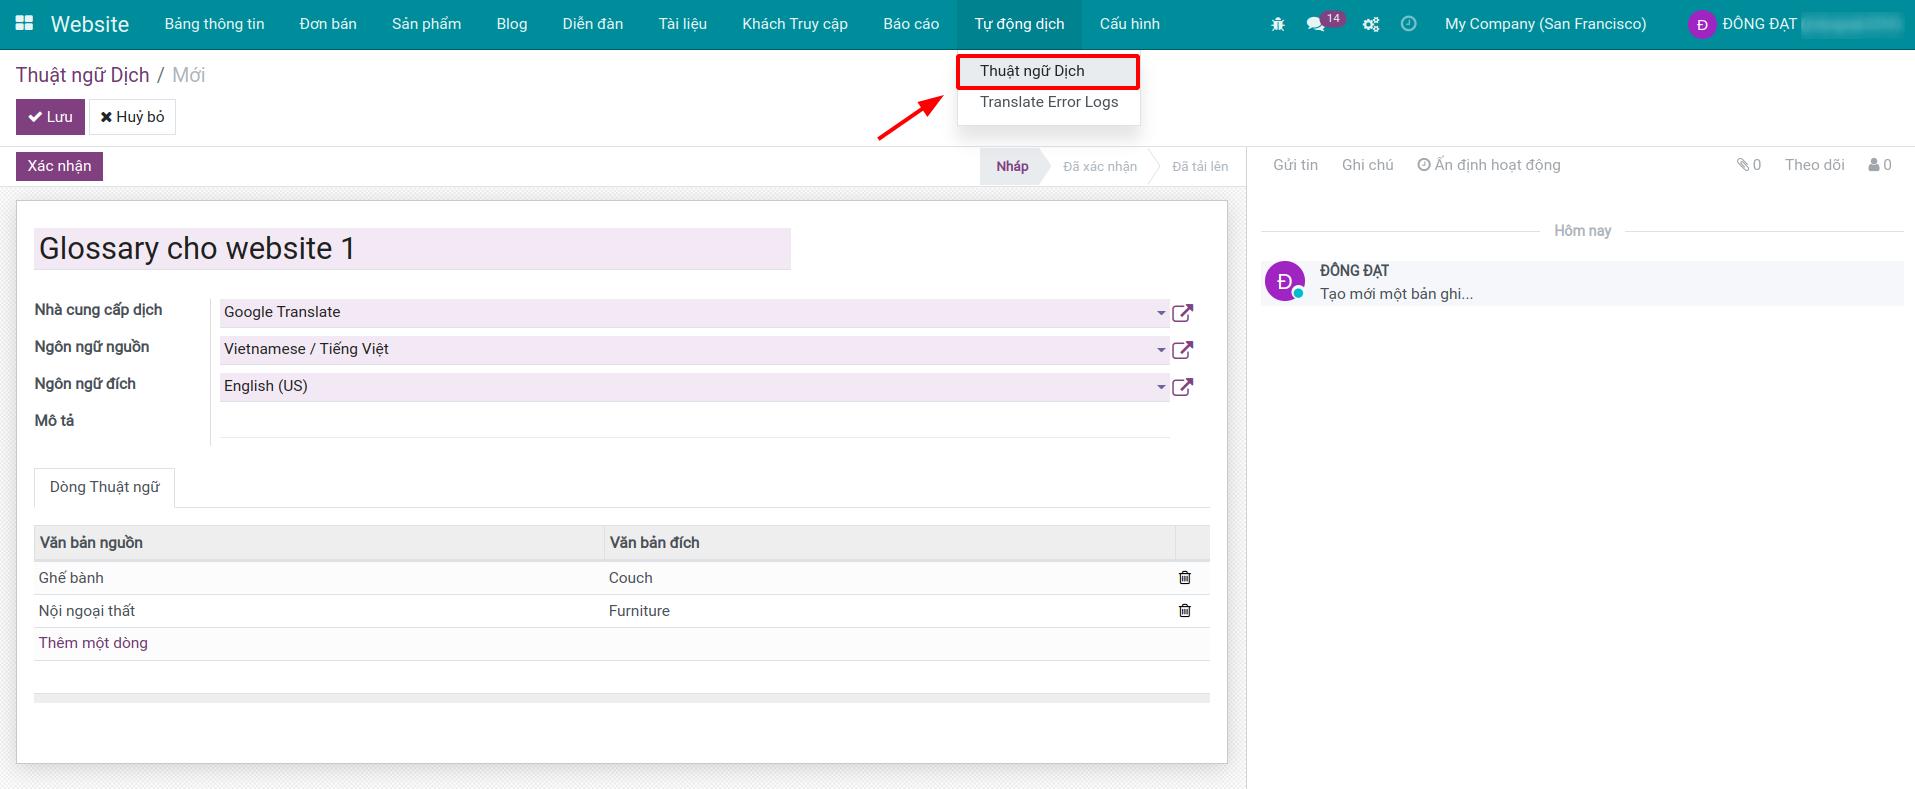Delete the Ghế bành glossary row
This screenshot has height=789, width=1915.
[1184, 578]
